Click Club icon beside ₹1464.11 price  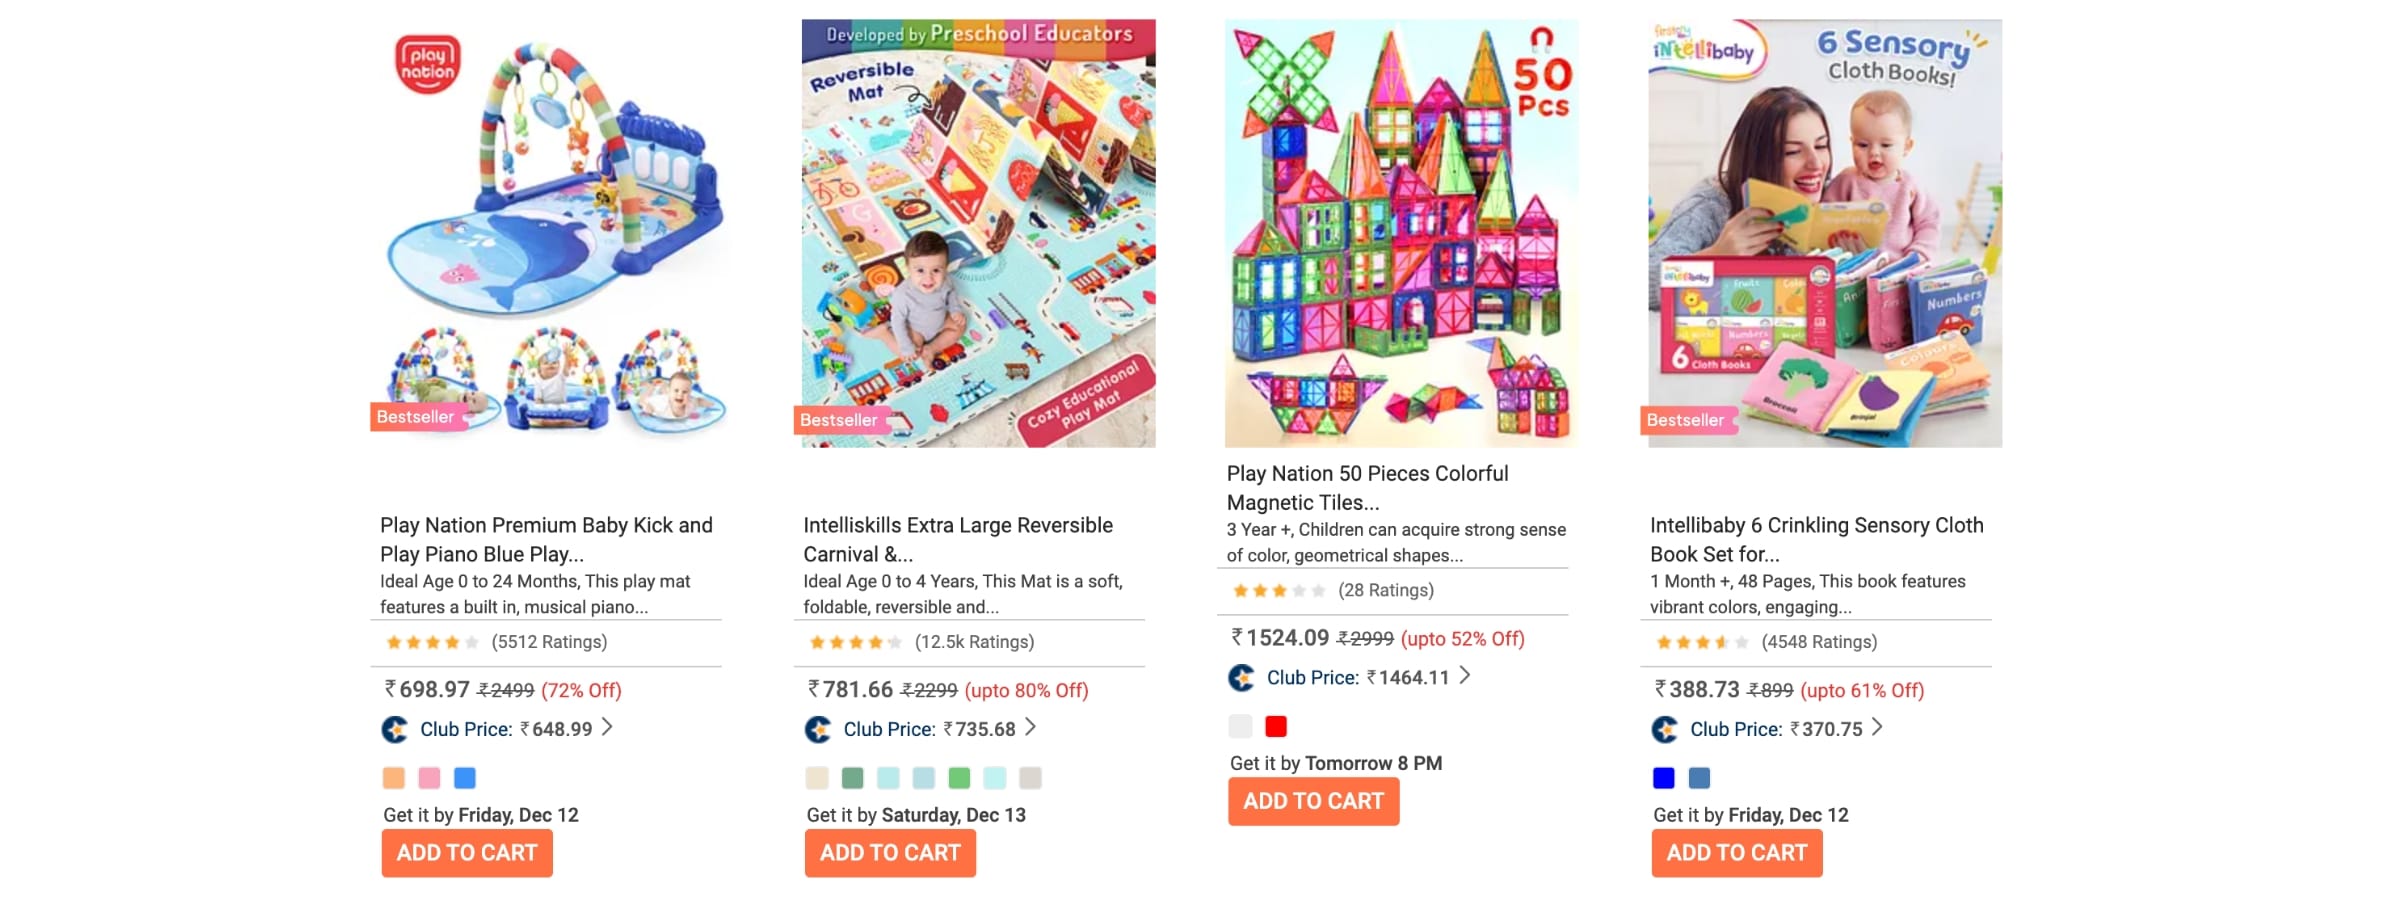click(1242, 678)
